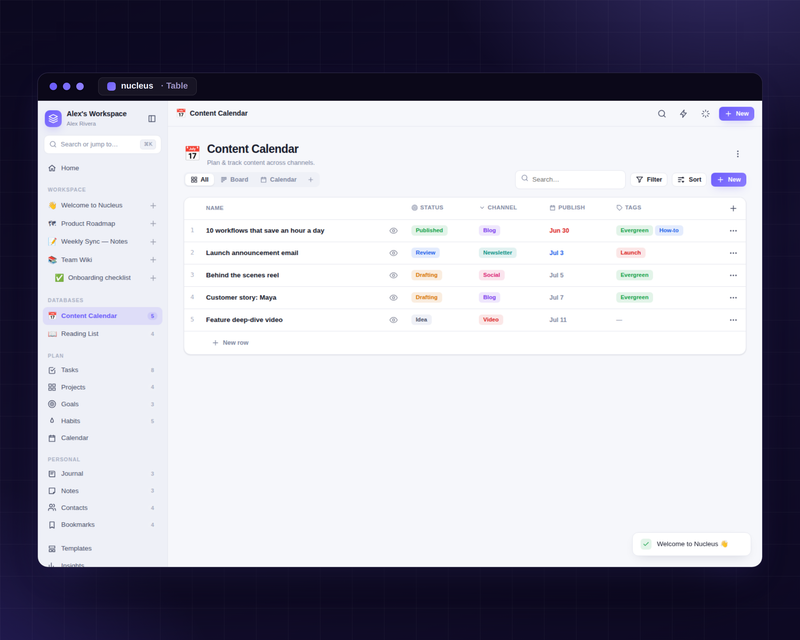The height and width of the screenshot is (640, 800).
Task: Click the Published status tag in row one
Action: 429,231
